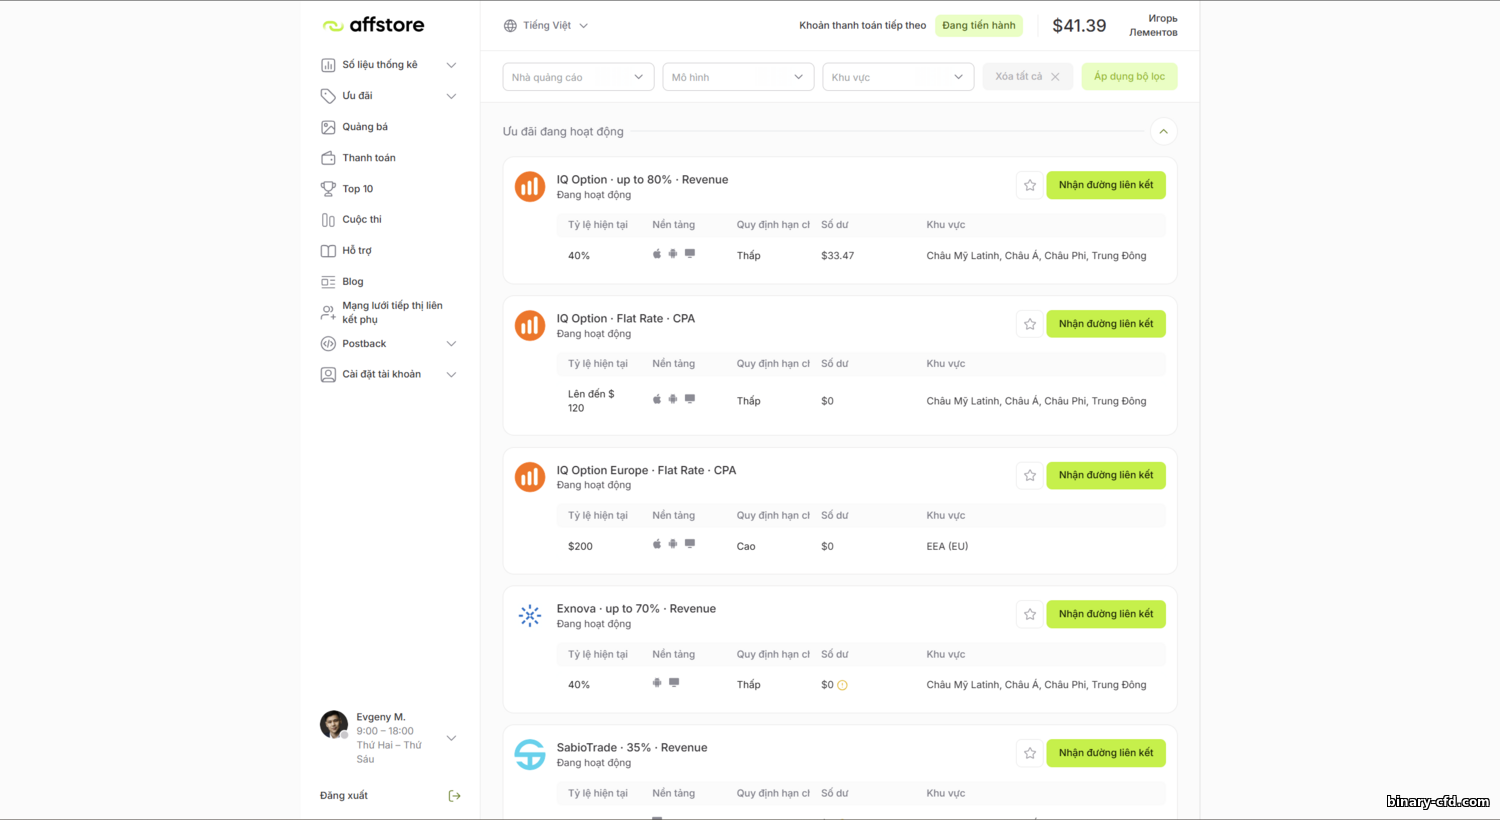Click the sub-affiliate network person icon
The width and height of the screenshot is (1500, 820).
point(328,313)
